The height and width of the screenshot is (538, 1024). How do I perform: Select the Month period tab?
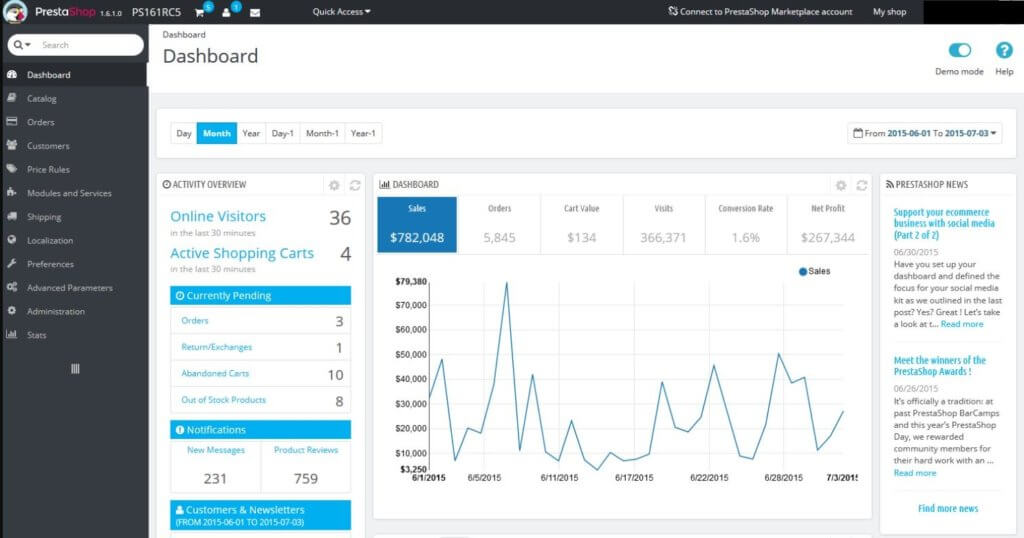pyautogui.click(x=217, y=133)
